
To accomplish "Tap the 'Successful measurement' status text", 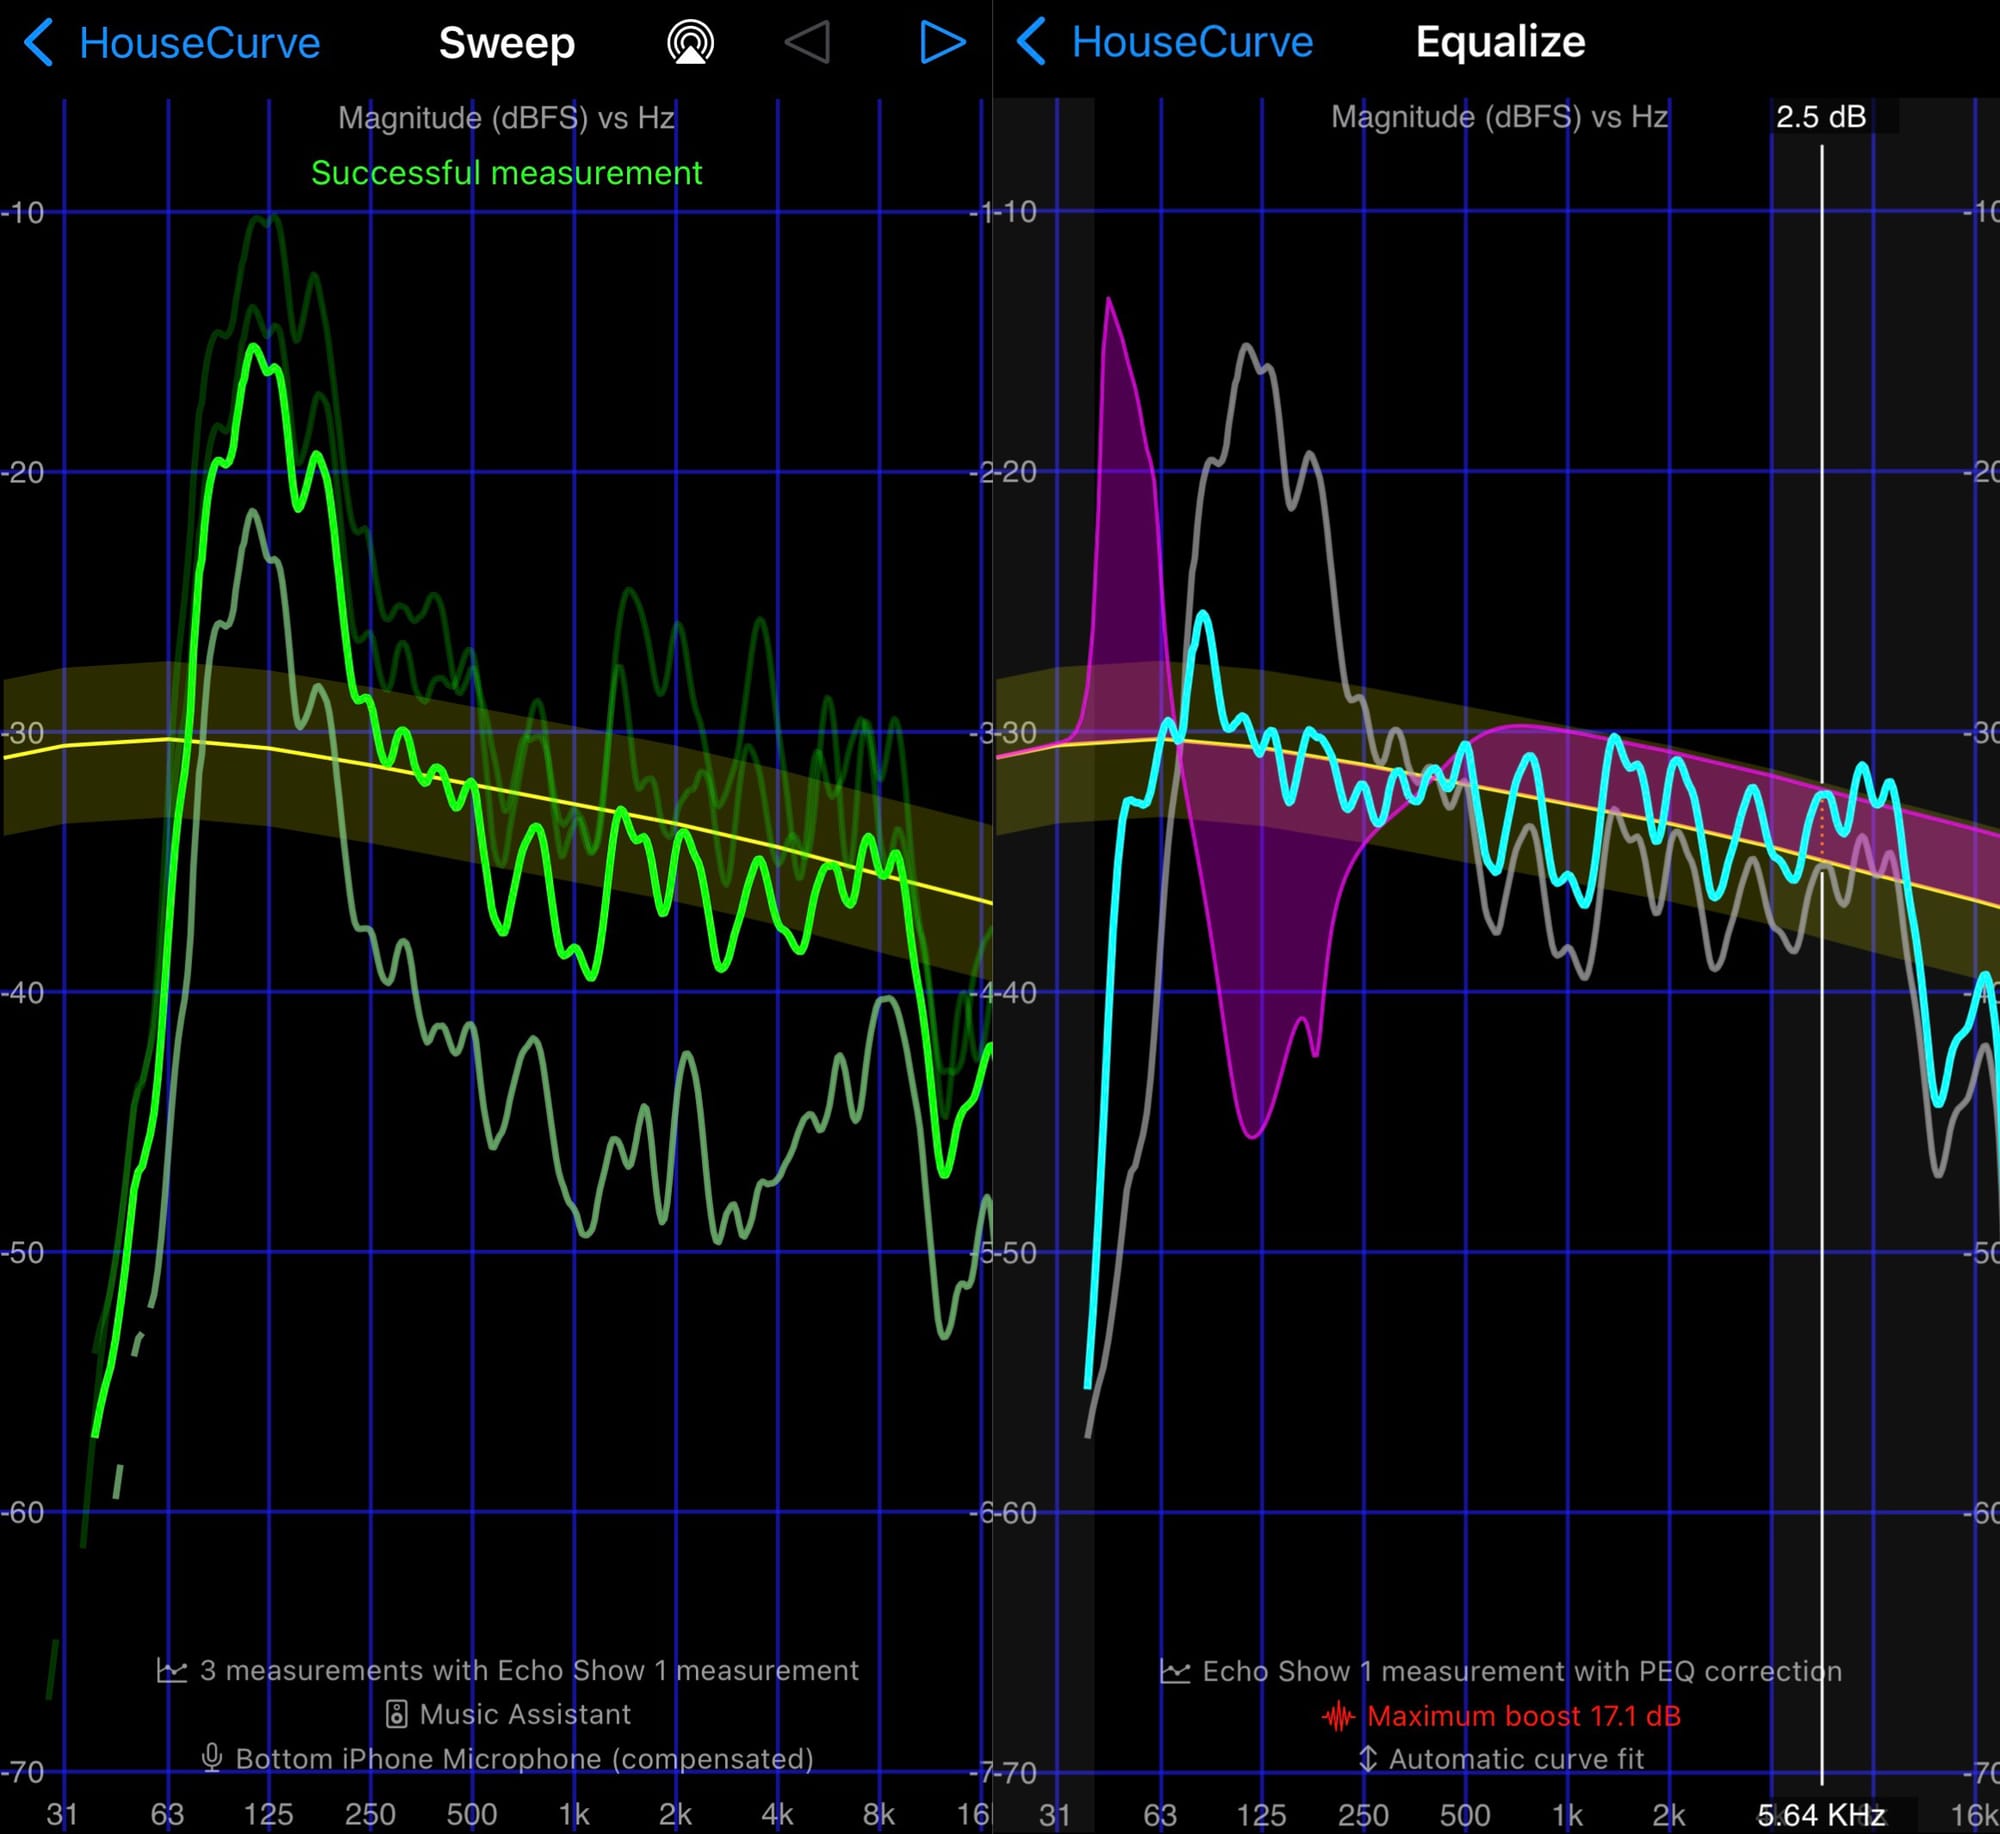I will pos(506,173).
